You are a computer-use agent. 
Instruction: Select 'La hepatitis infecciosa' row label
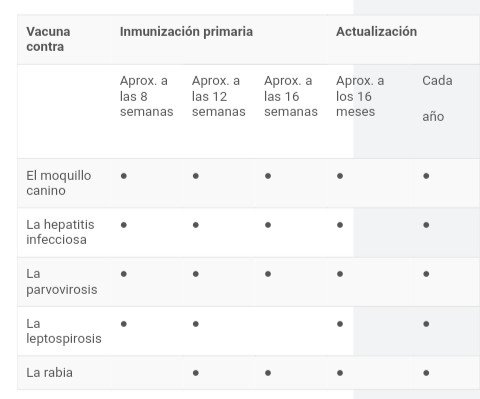[60, 232]
